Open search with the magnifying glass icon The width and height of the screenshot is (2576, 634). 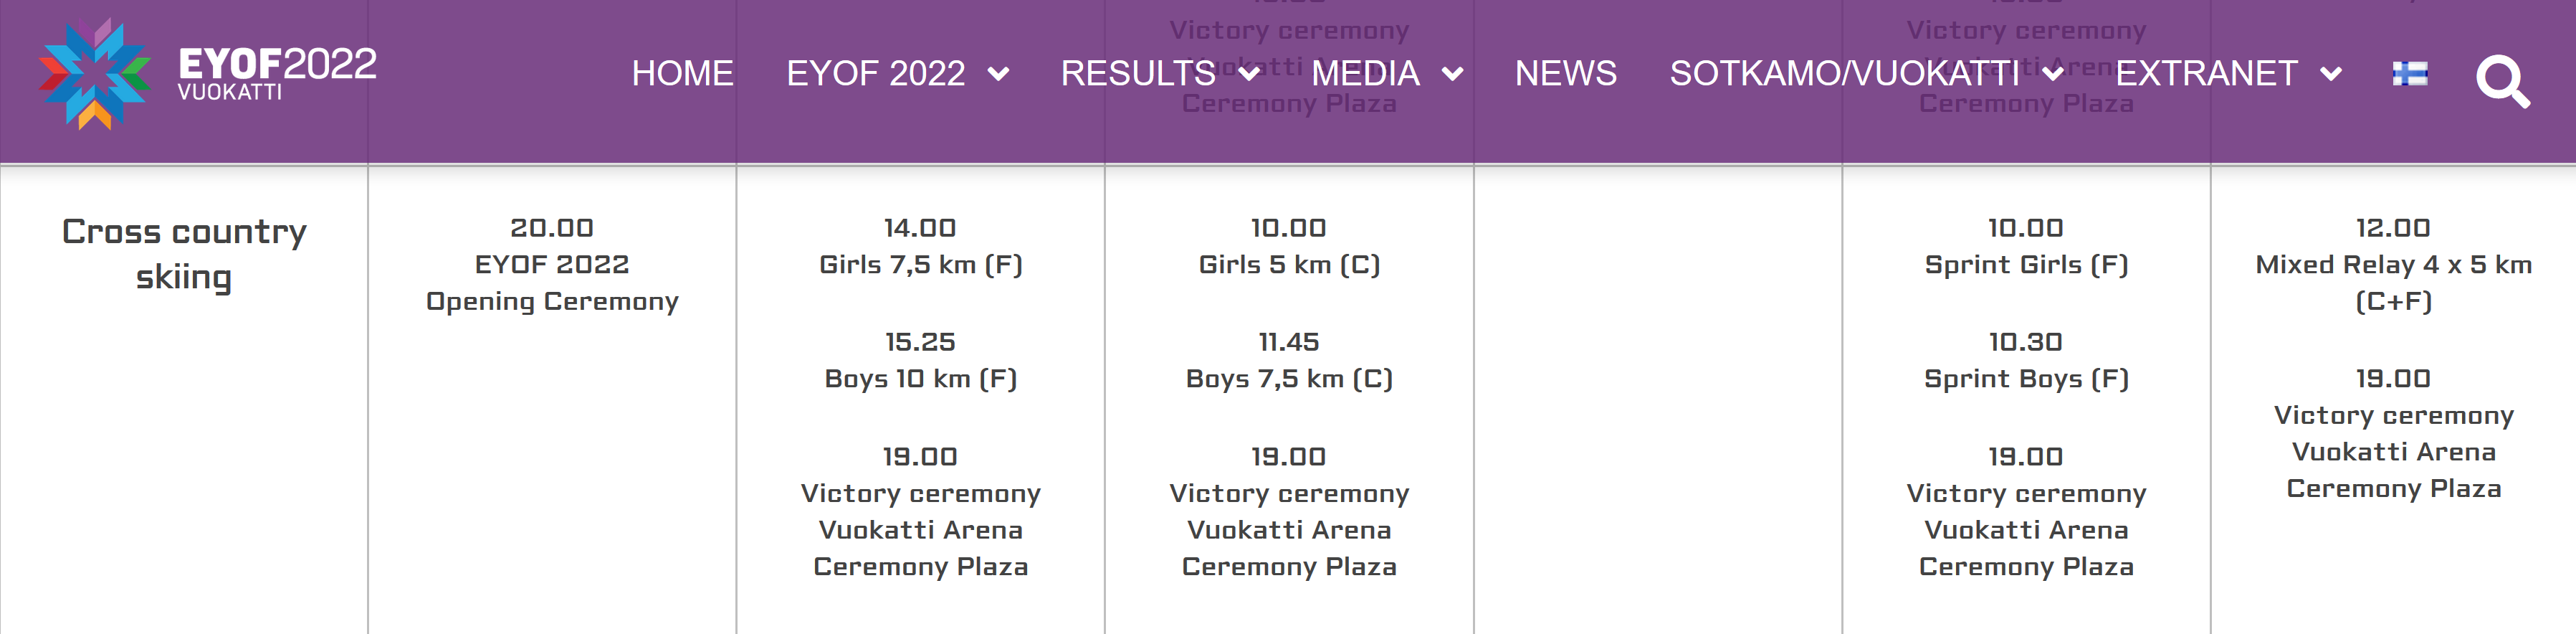(x=2501, y=80)
